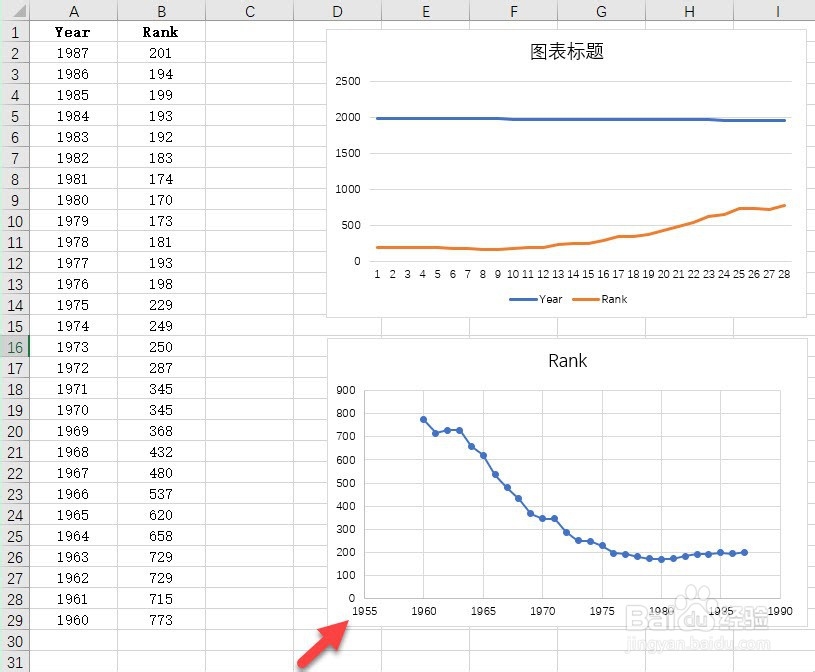Select cell with value 181
The width and height of the screenshot is (815, 672).
click(161, 242)
